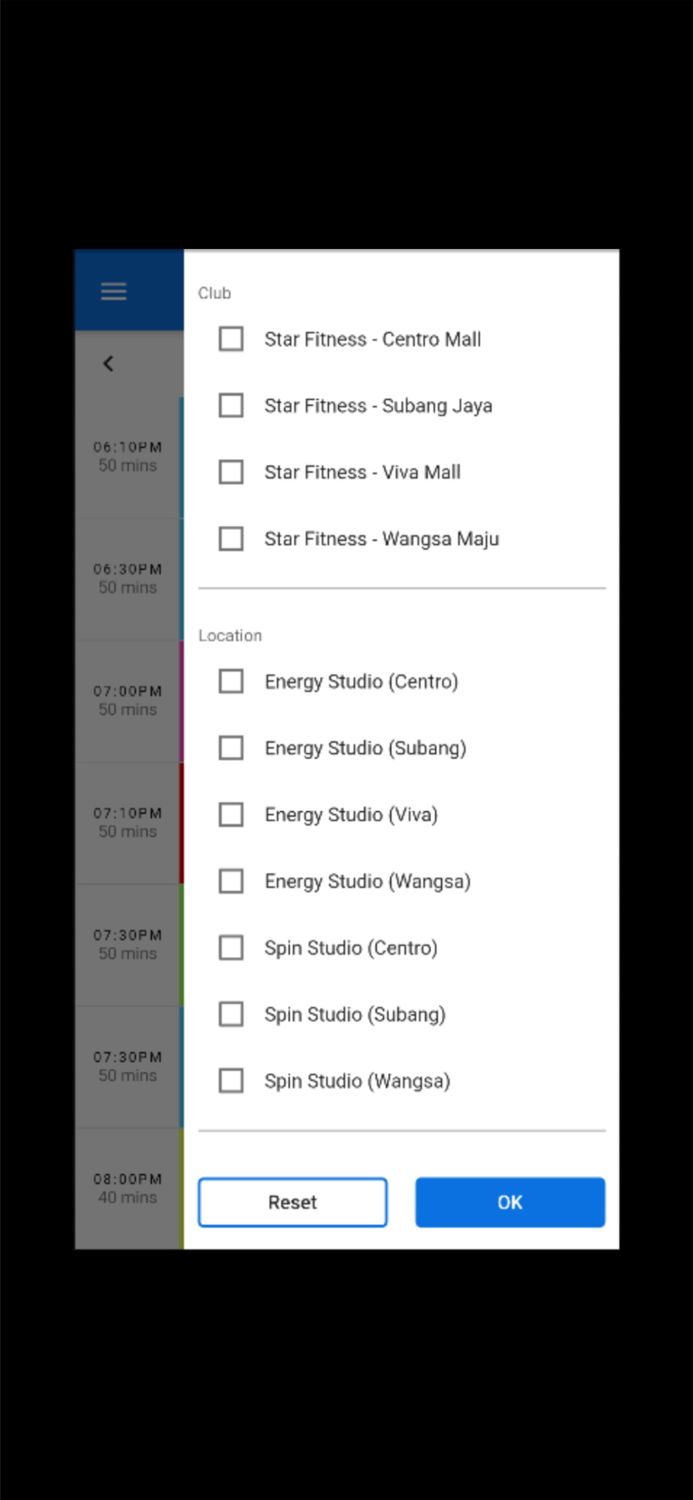Select the 08:00PM 40-minute slot

(x=127, y=1188)
